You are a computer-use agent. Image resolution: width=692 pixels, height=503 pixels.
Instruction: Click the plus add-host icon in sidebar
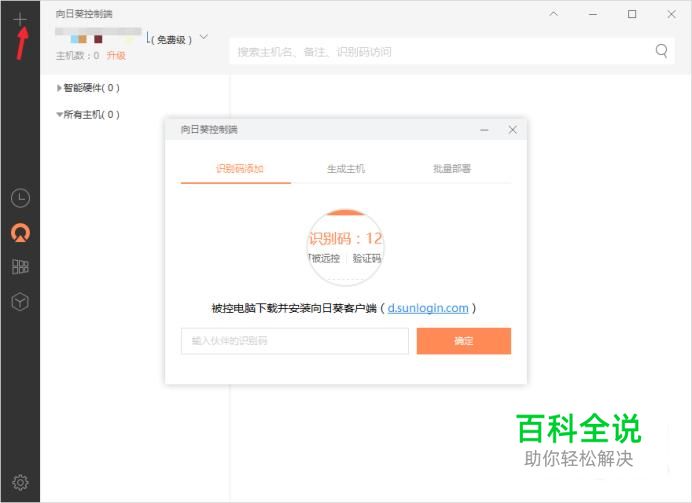20,19
